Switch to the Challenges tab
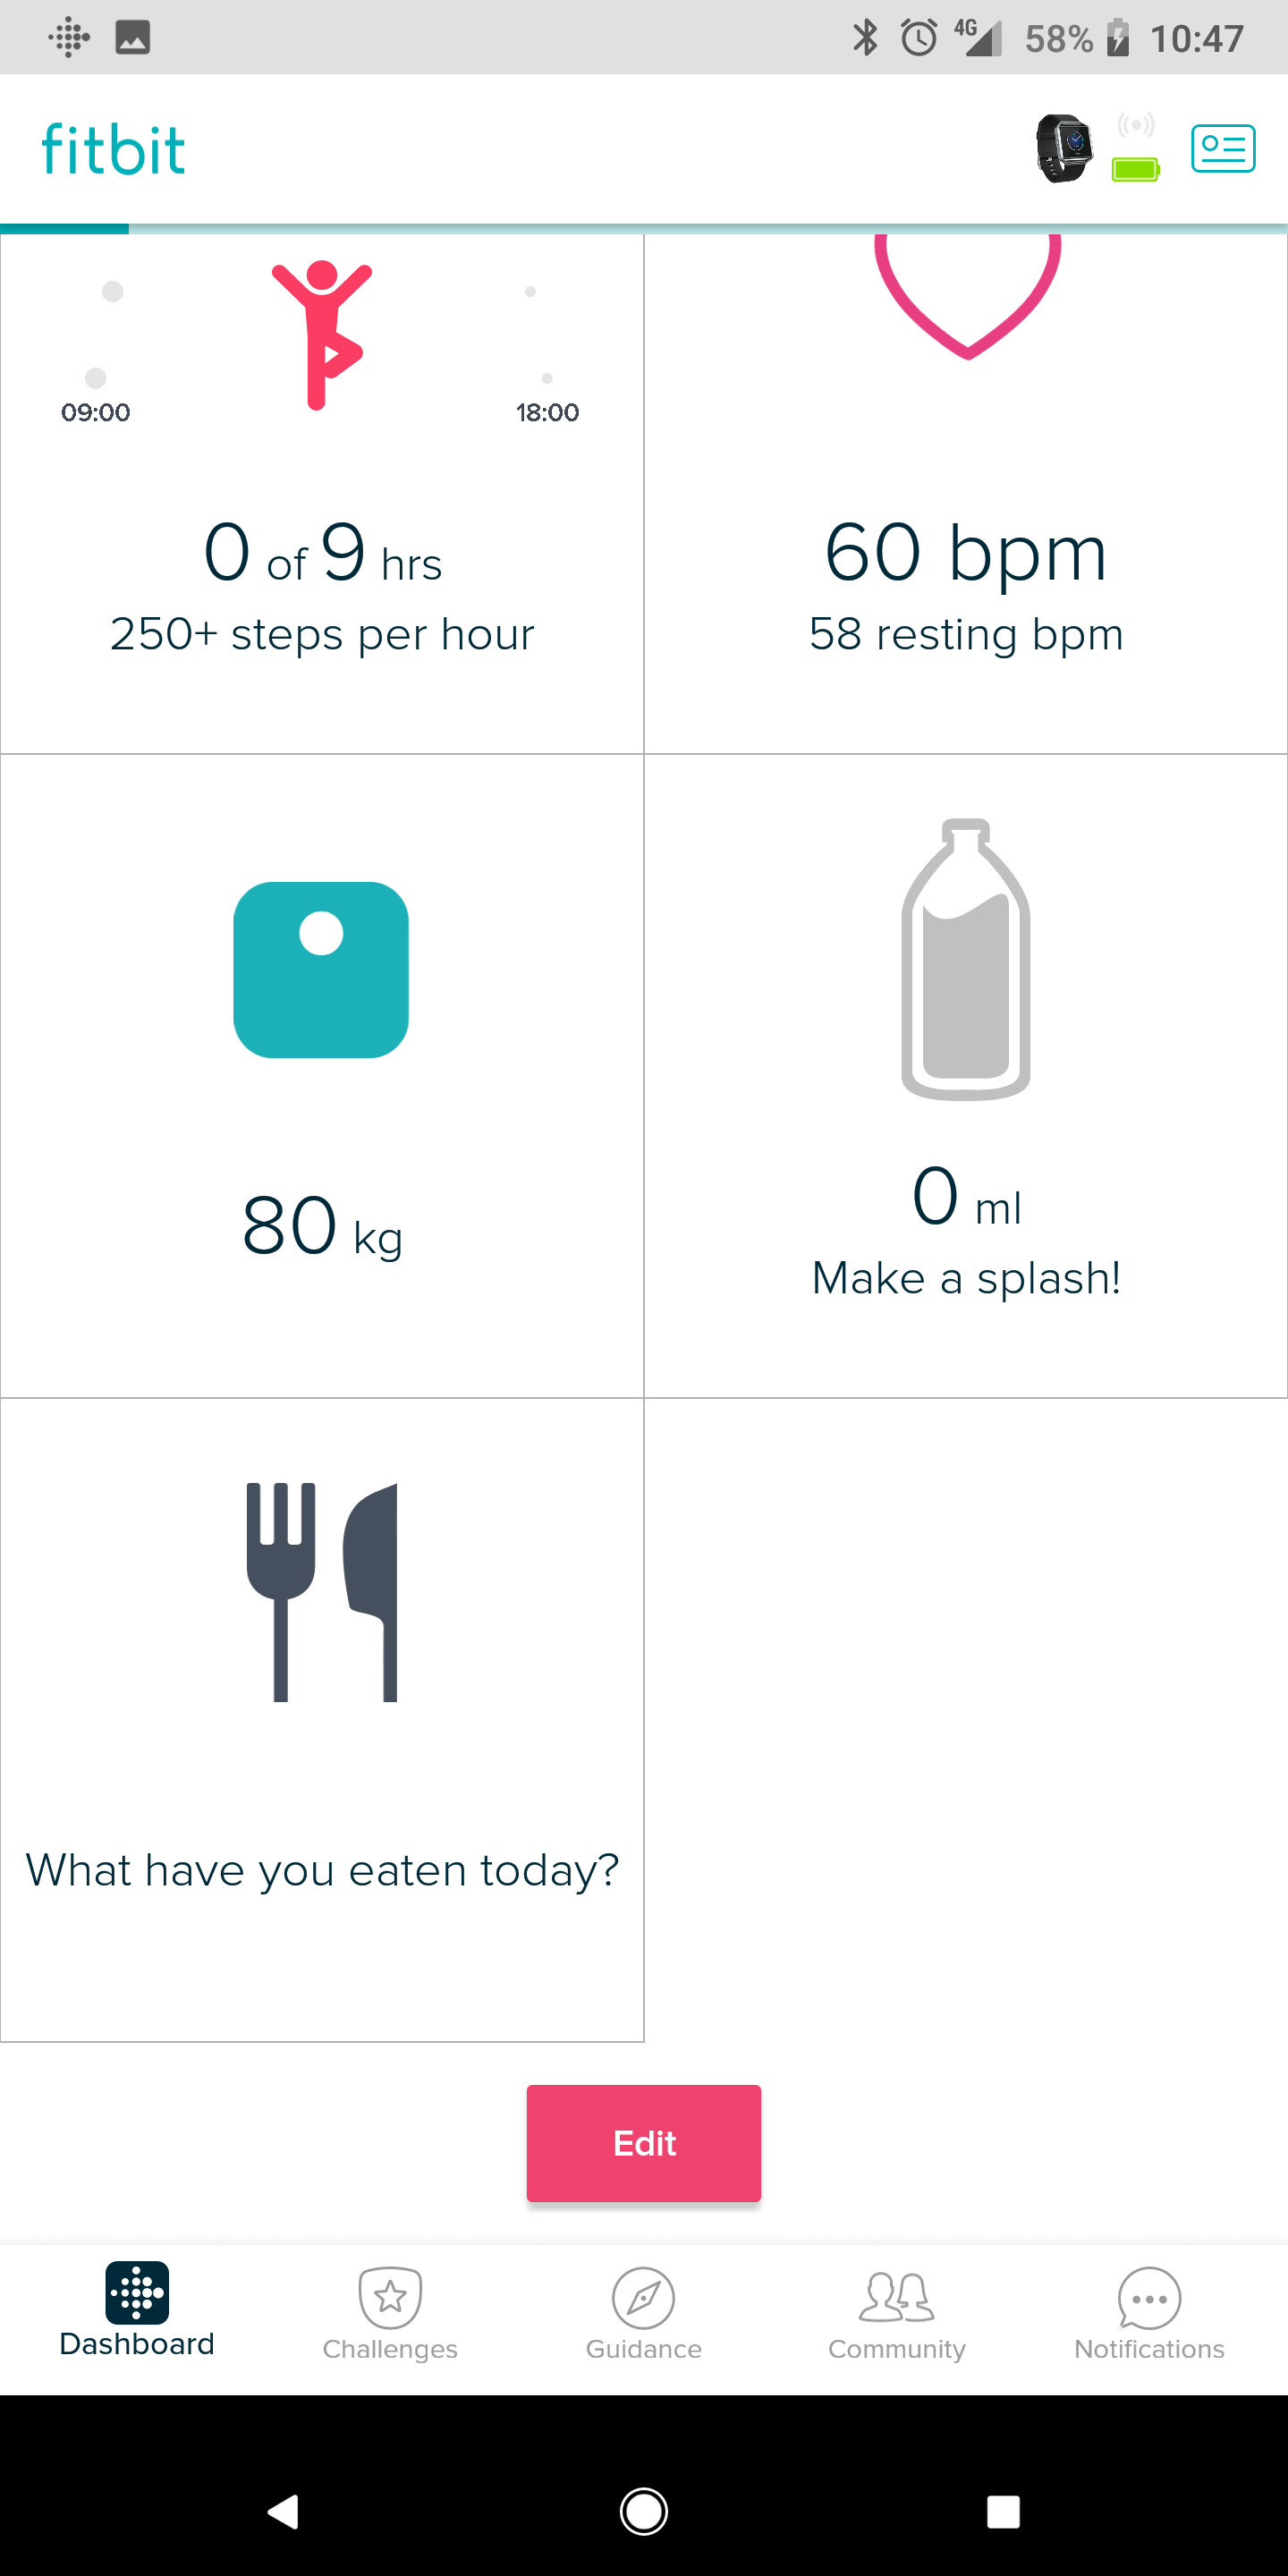 pos(390,2314)
